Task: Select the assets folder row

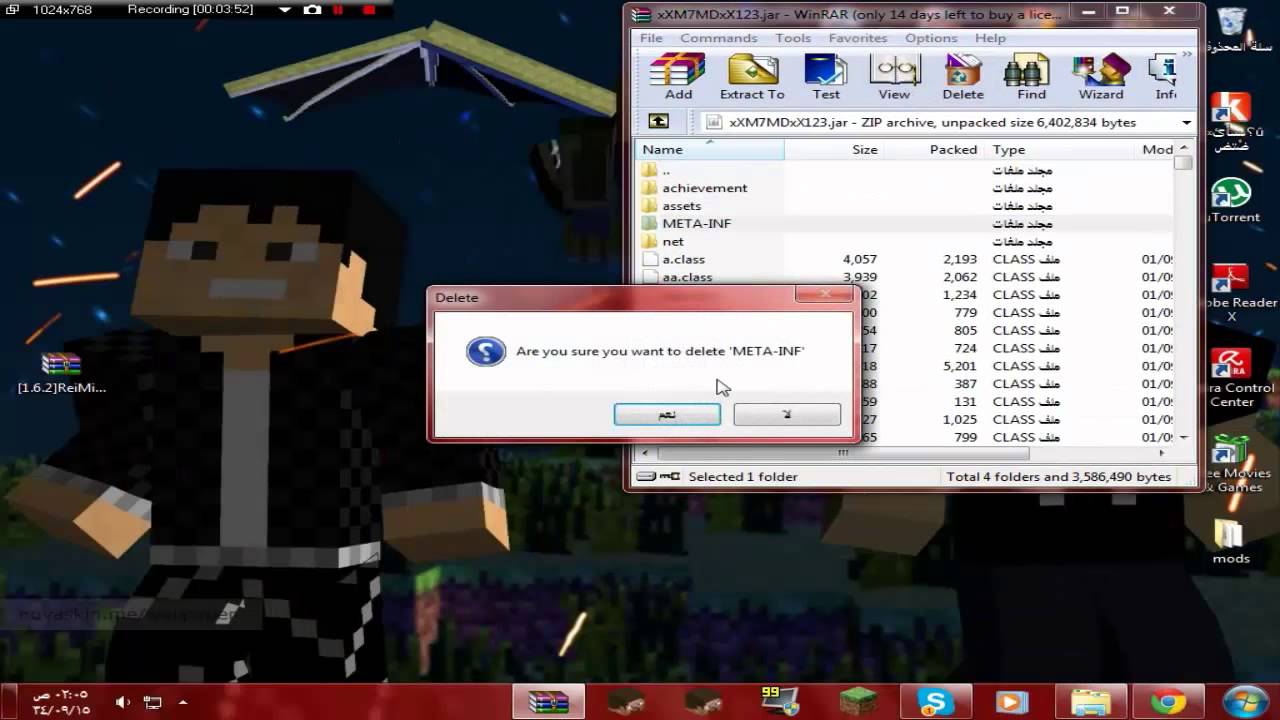Action: tap(904, 206)
